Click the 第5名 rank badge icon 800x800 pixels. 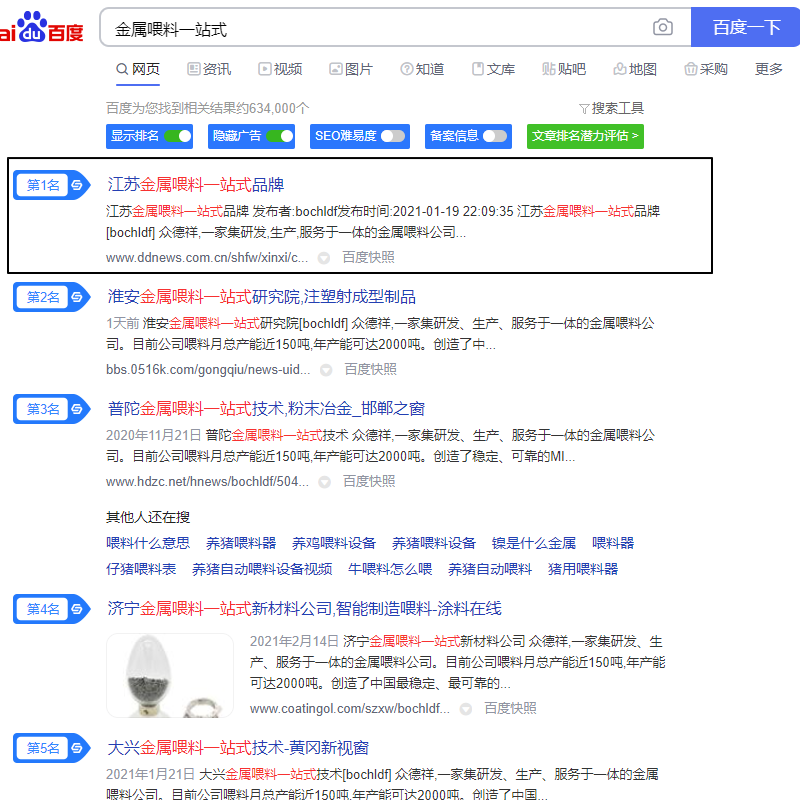[x=52, y=748]
